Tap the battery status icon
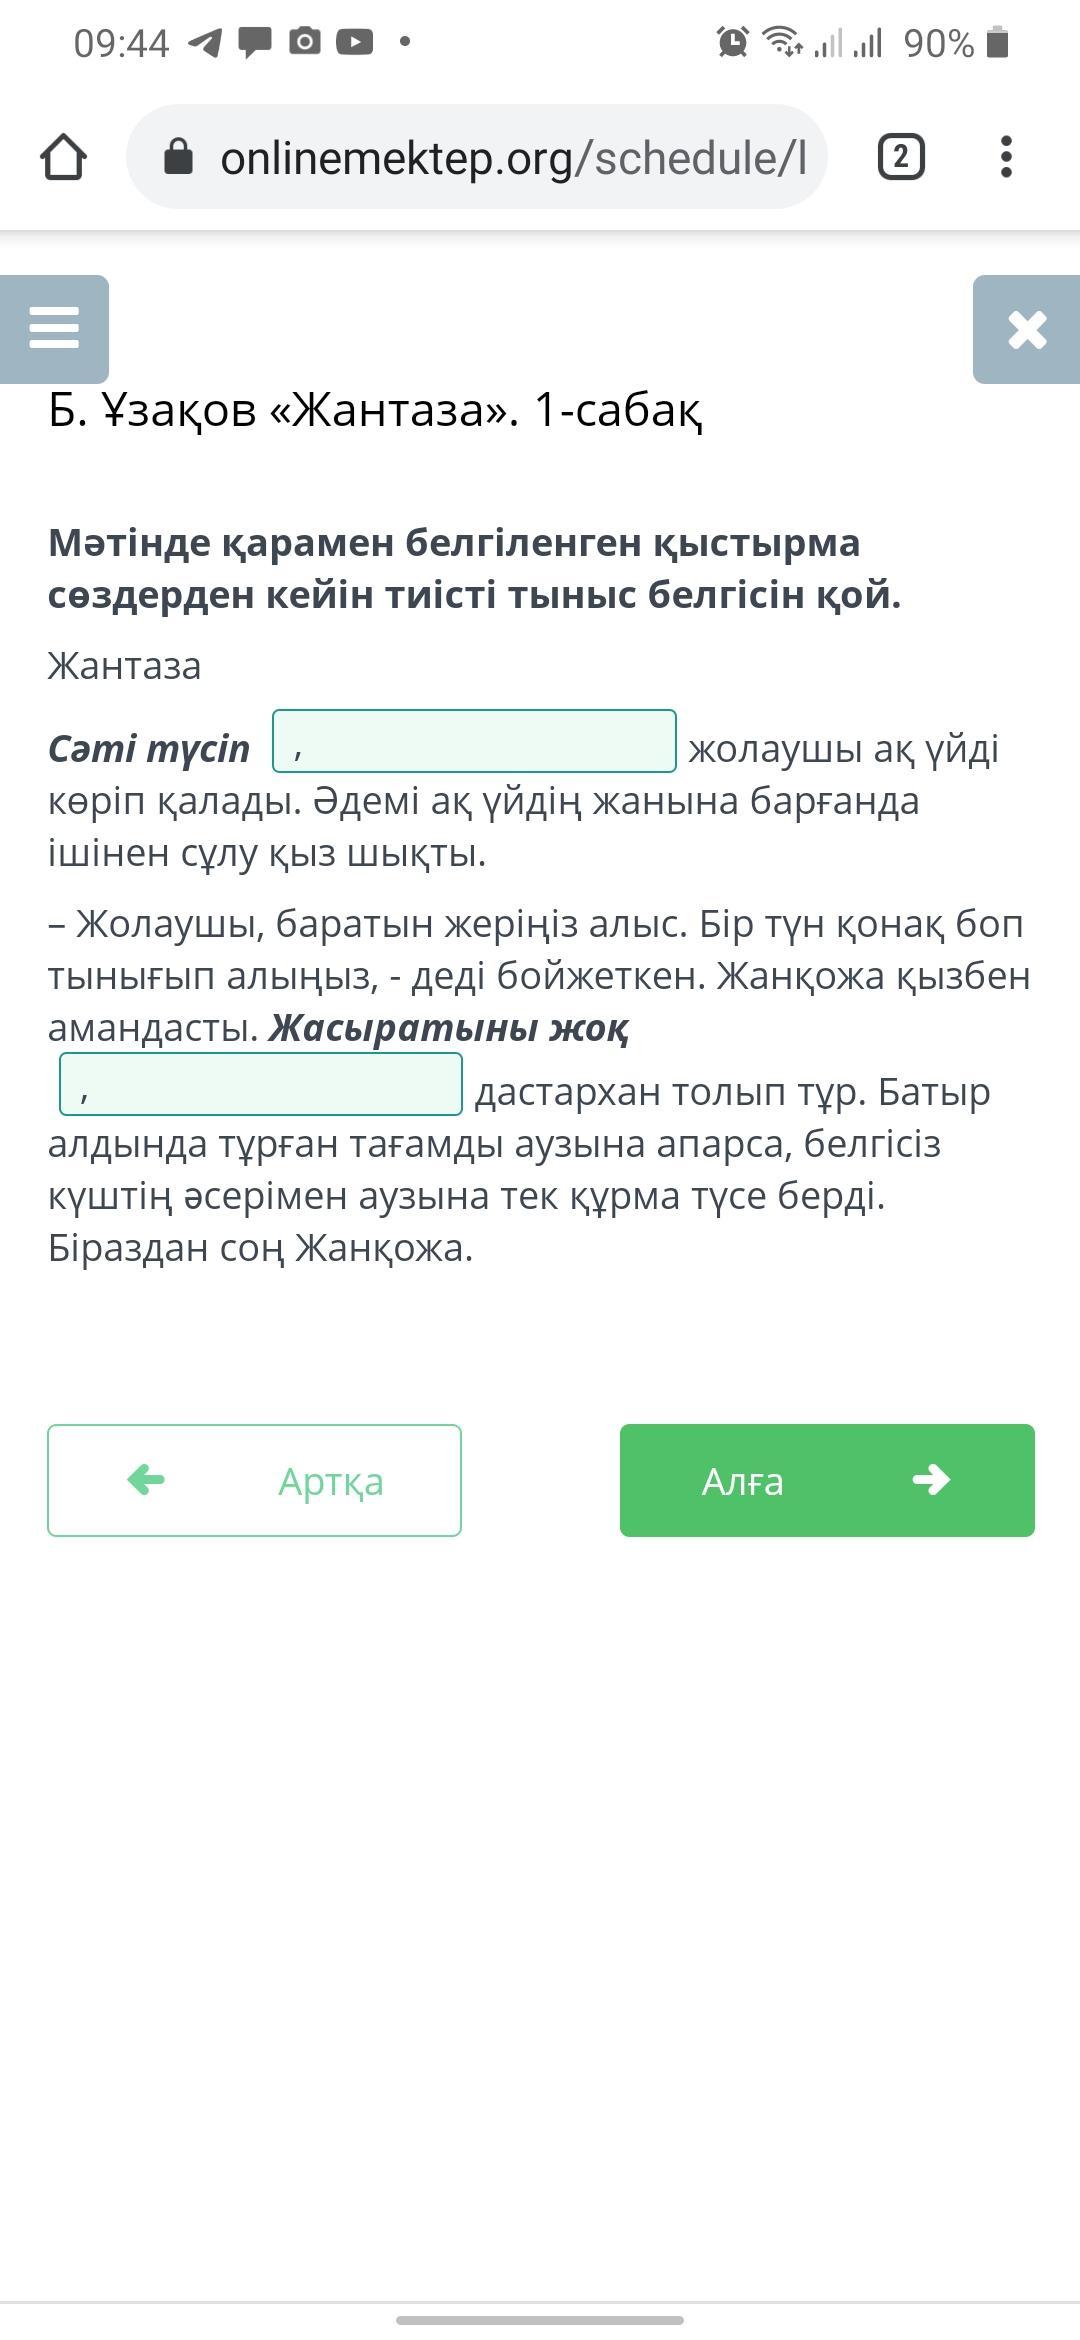 pyautogui.click(x=997, y=43)
